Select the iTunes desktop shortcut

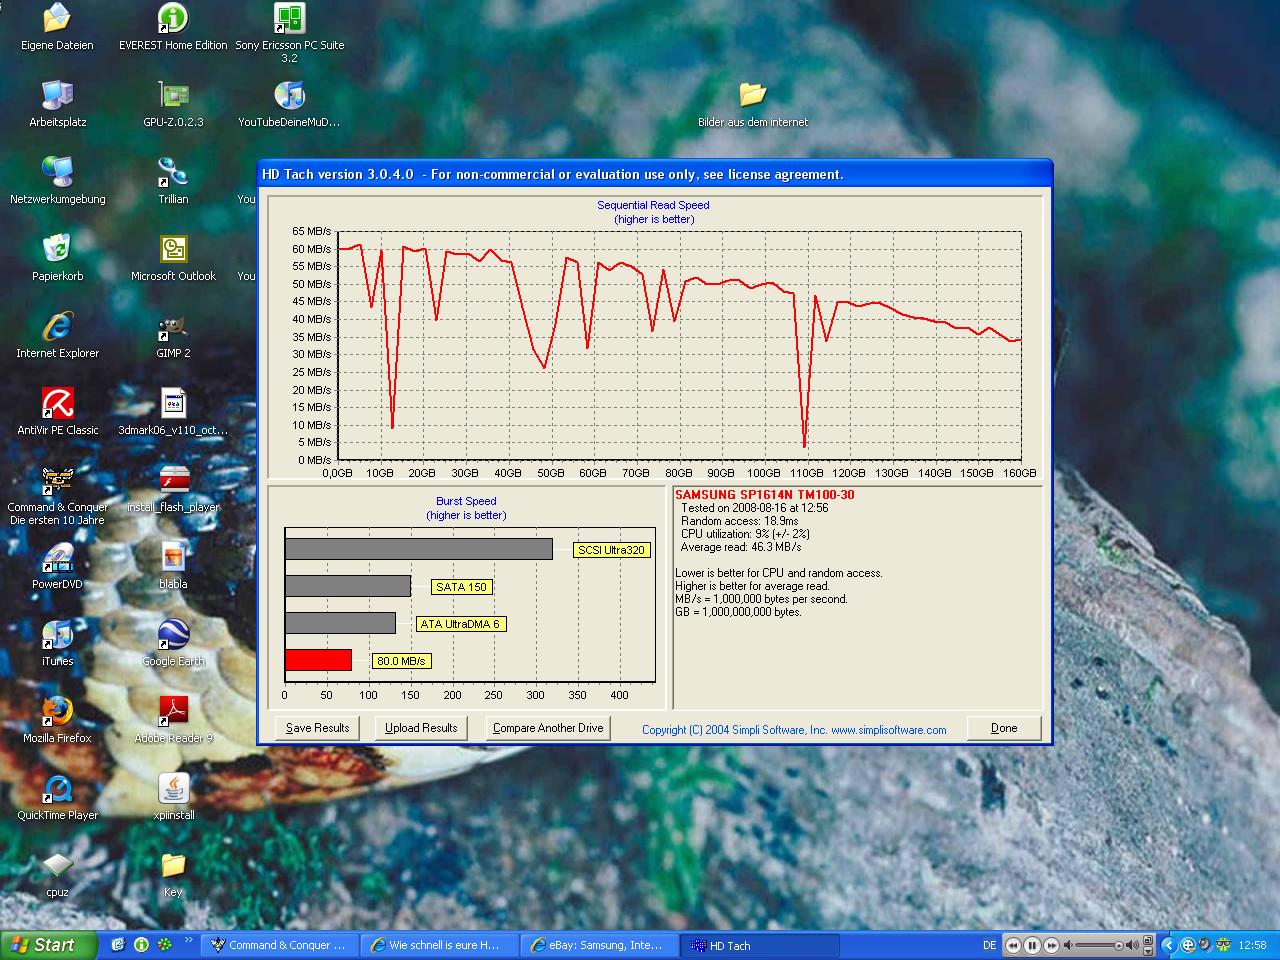(x=58, y=635)
